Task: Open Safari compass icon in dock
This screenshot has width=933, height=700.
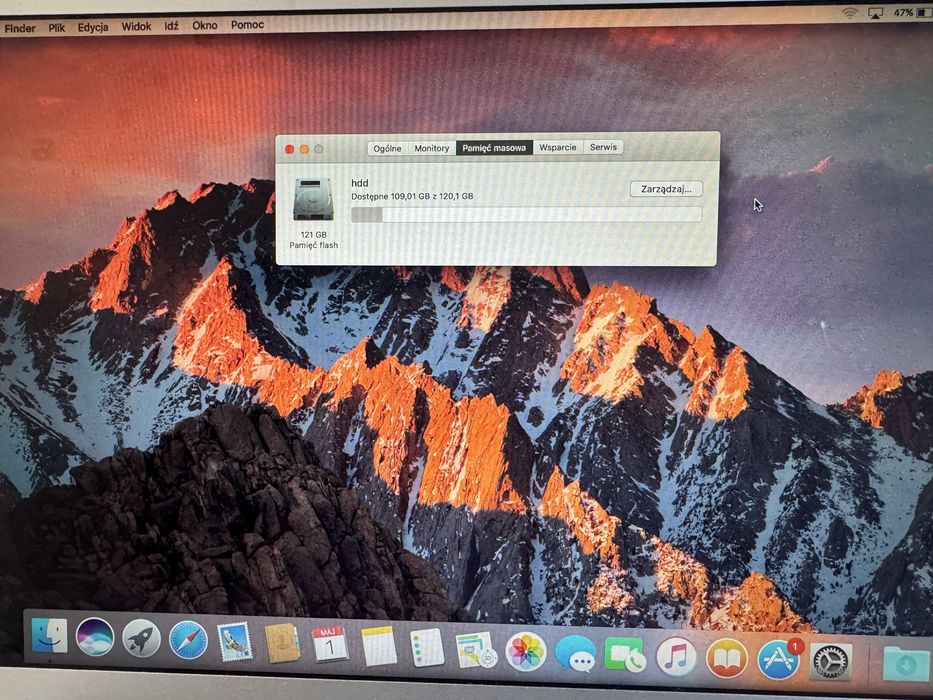Action: click(188, 640)
